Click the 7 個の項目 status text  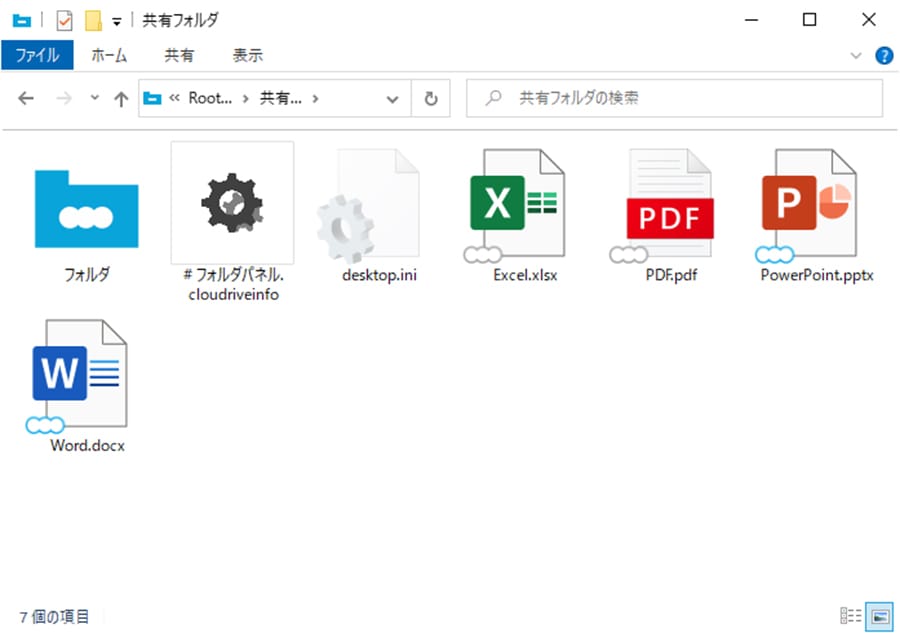(54, 617)
